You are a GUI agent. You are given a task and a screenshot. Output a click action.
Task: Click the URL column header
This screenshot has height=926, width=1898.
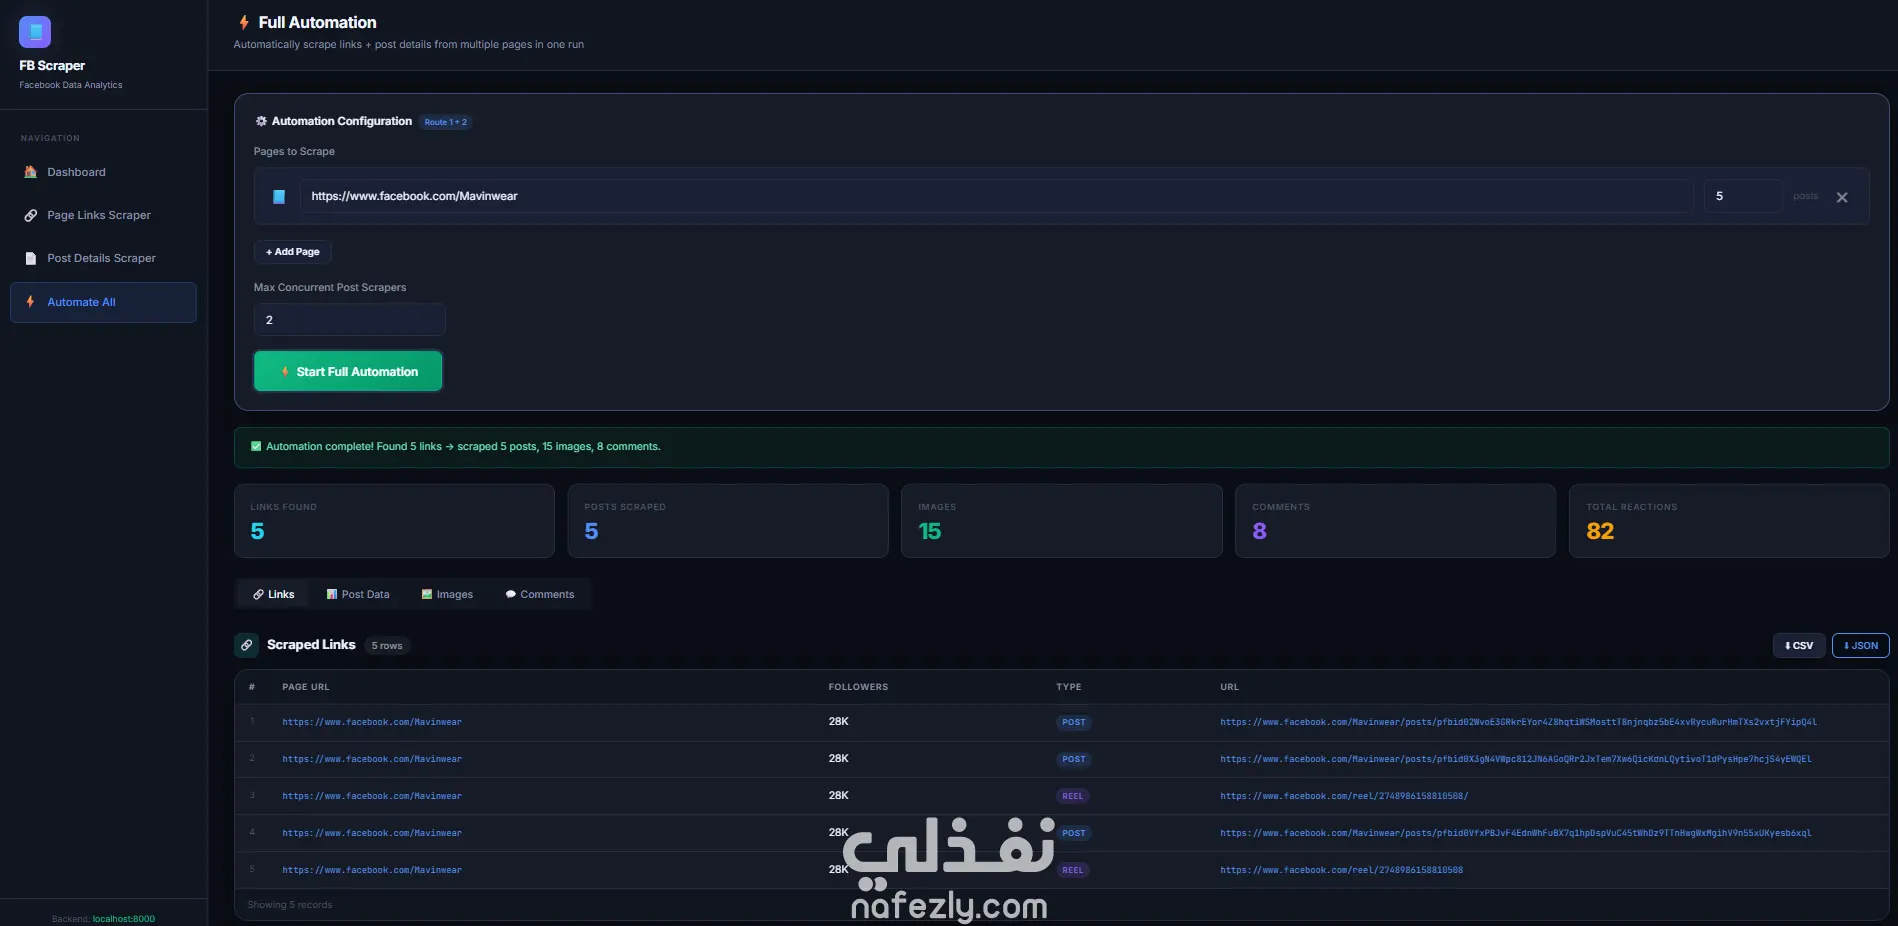(x=1230, y=687)
